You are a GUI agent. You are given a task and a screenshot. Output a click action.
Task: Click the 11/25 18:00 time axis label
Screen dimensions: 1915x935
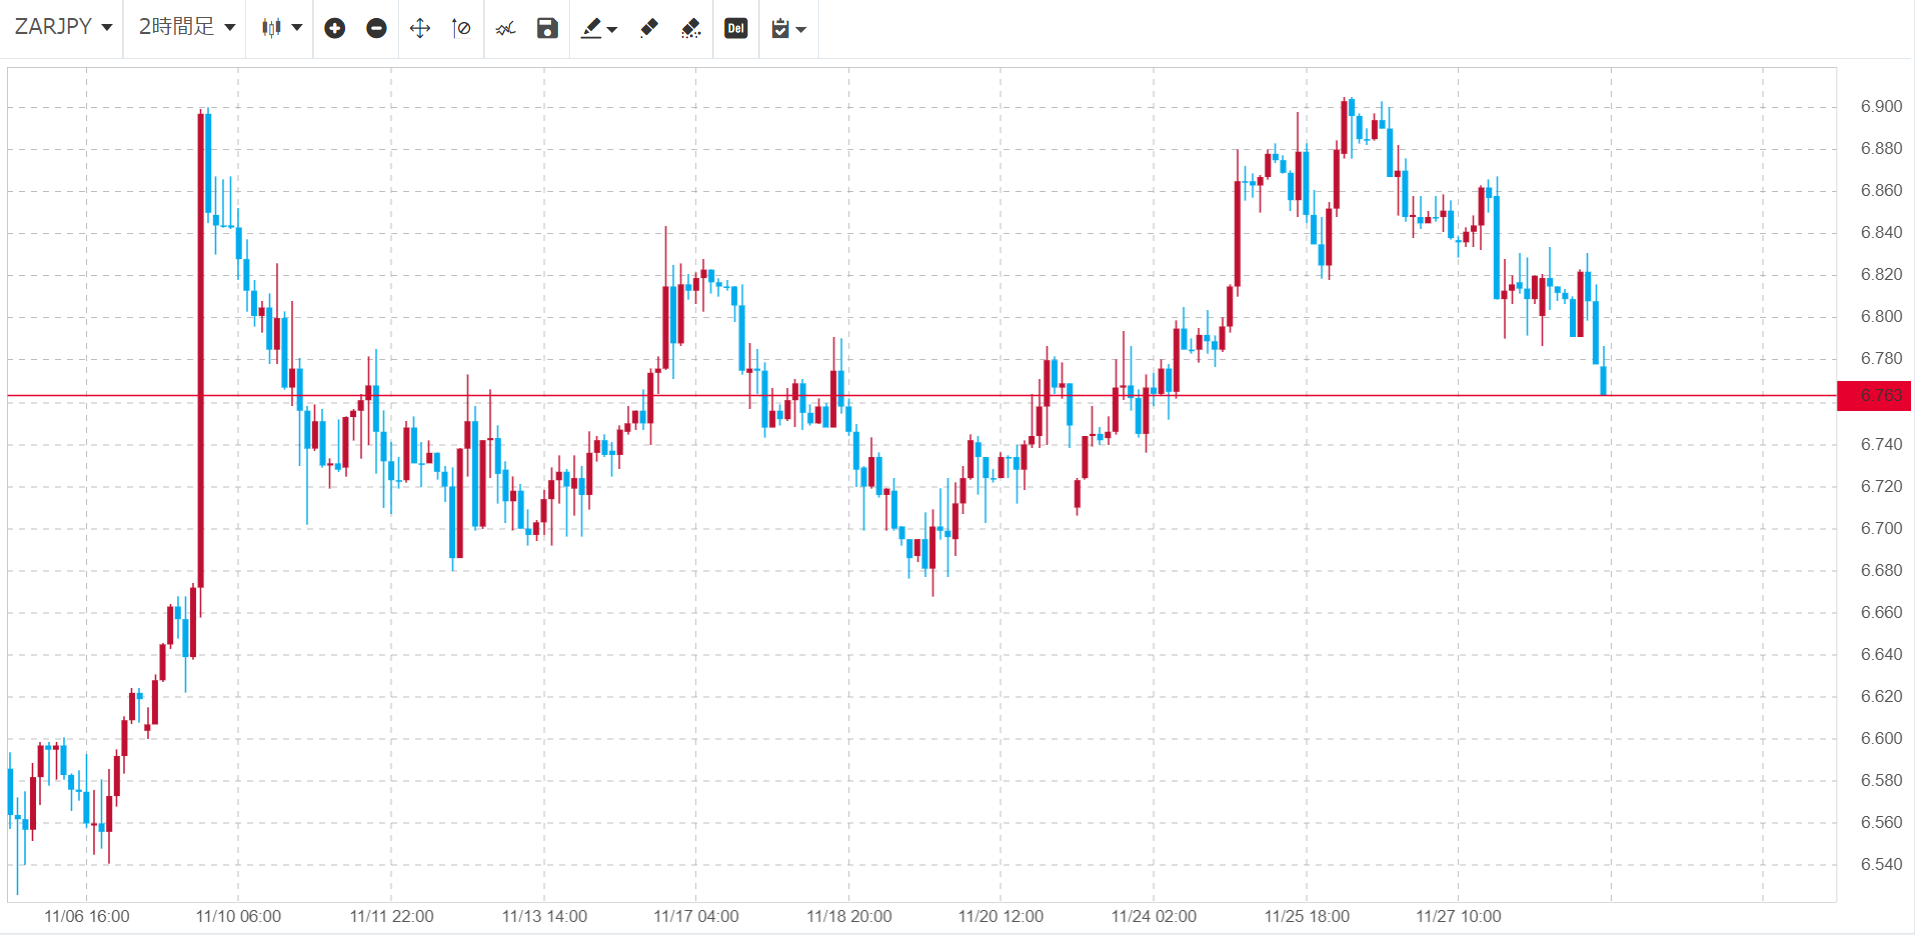point(1306,916)
